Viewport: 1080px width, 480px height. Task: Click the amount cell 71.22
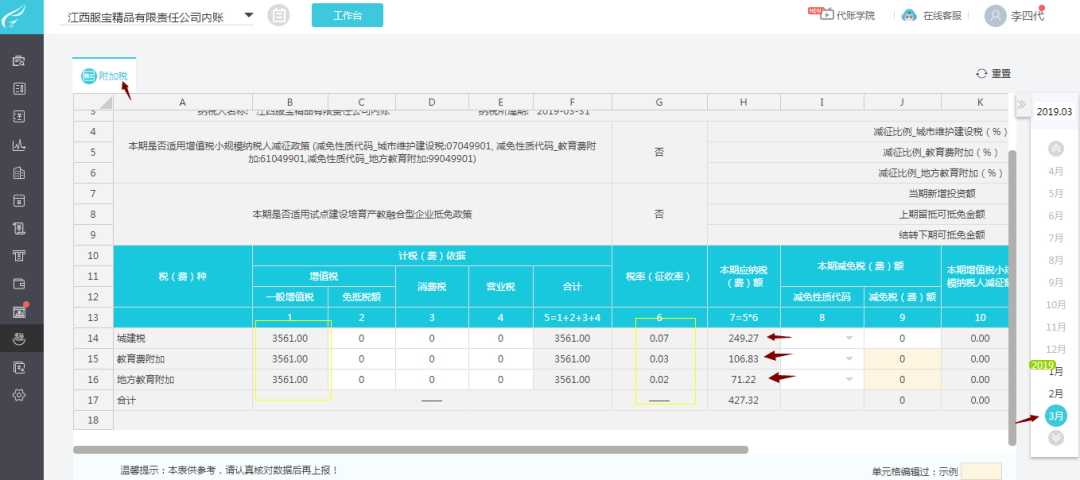(x=744, y=379)
